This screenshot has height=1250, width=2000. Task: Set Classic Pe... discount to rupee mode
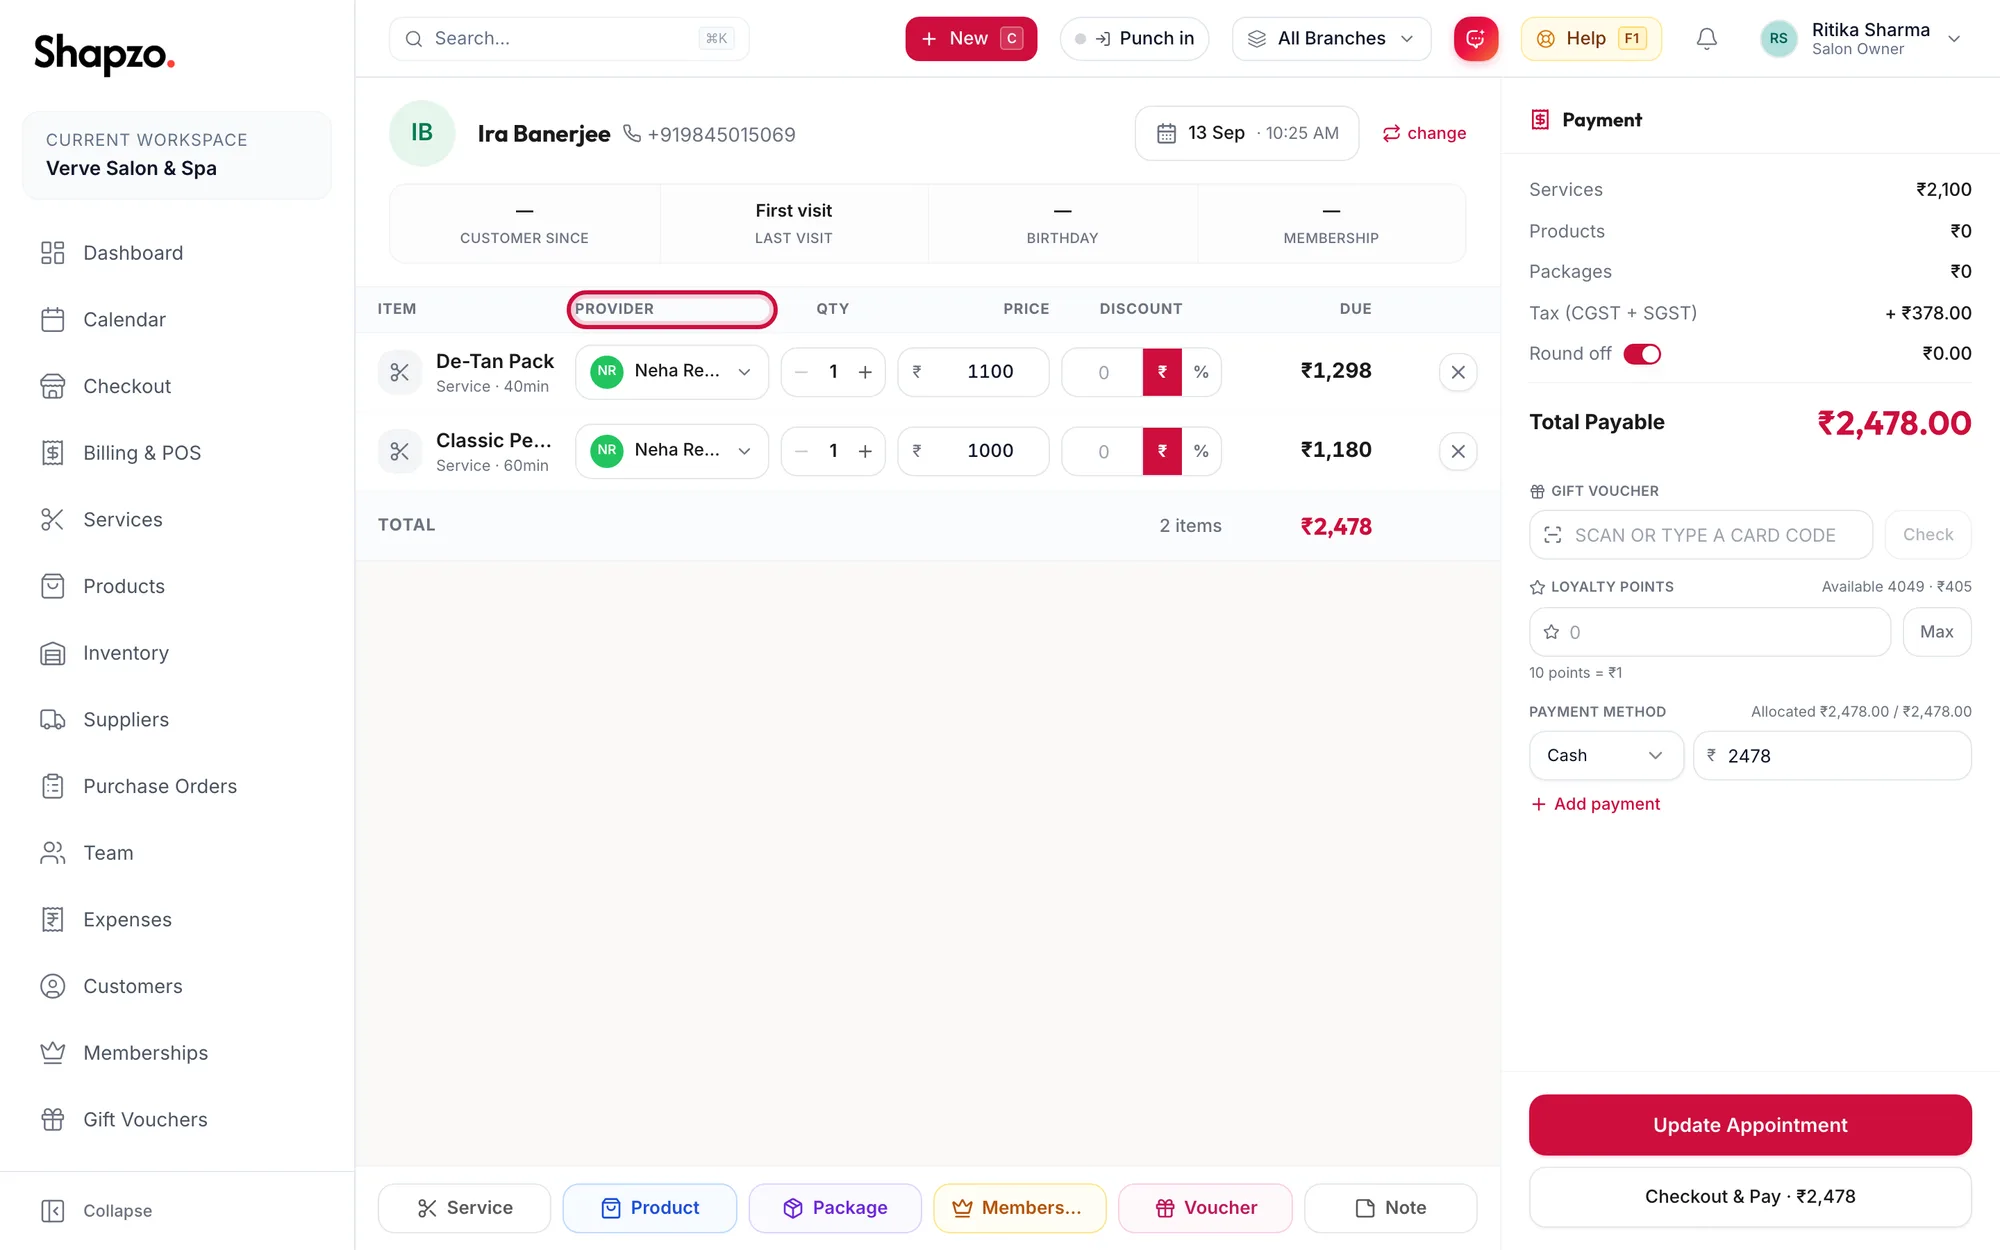pos(1162,451)
